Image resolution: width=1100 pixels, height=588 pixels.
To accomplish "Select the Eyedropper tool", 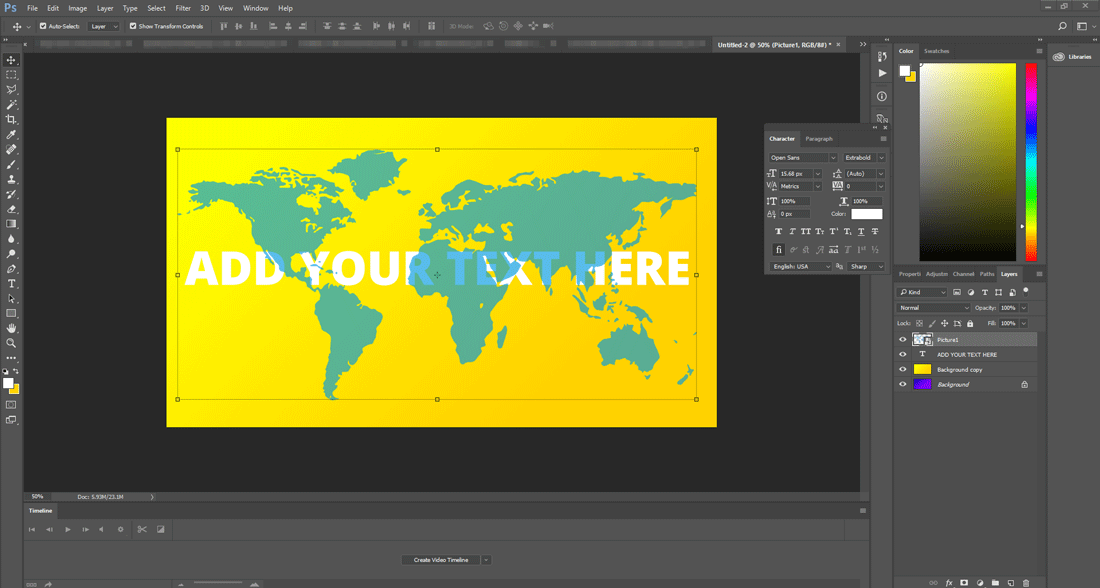I will coord(11,135).
